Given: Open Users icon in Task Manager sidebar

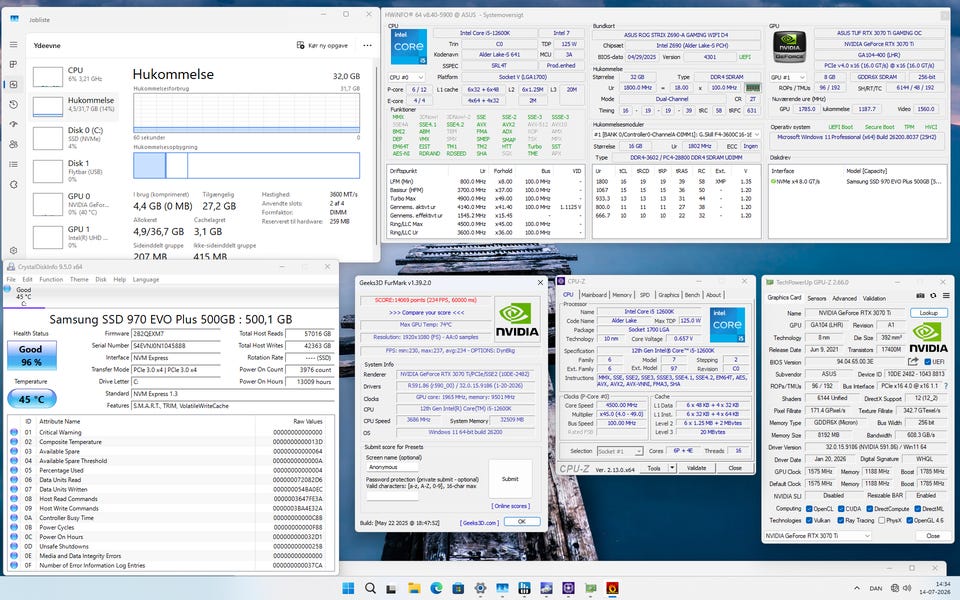Looking at the screenshot, I should [x=13, y=144].
